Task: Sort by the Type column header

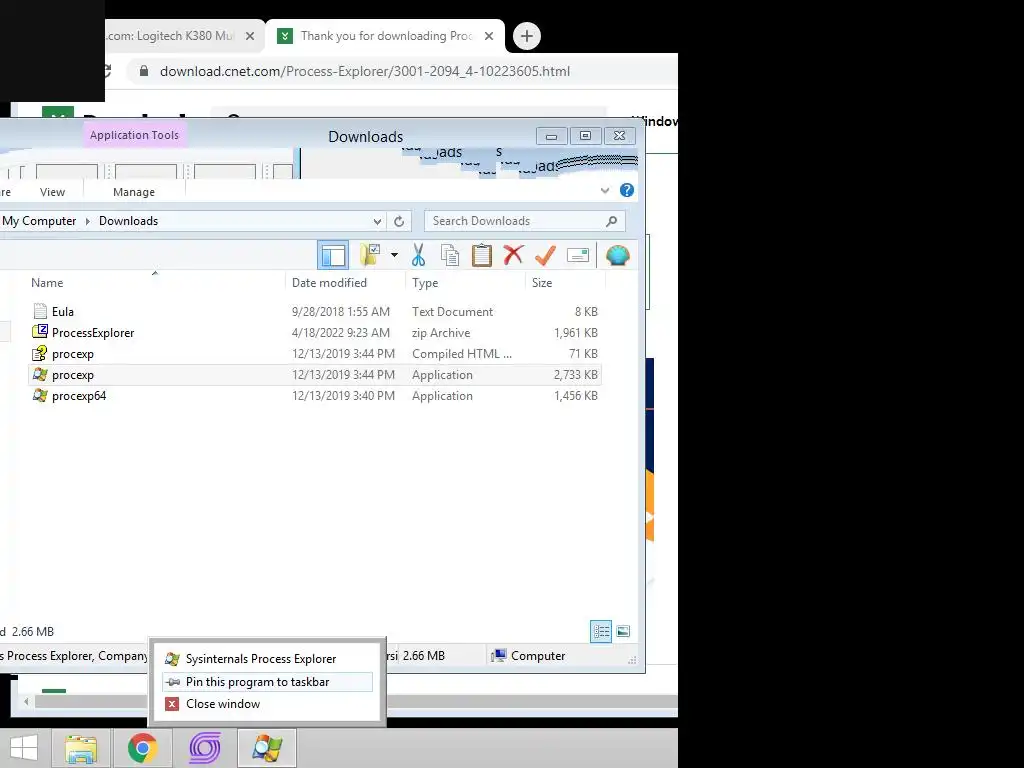Action: [425, 283]
